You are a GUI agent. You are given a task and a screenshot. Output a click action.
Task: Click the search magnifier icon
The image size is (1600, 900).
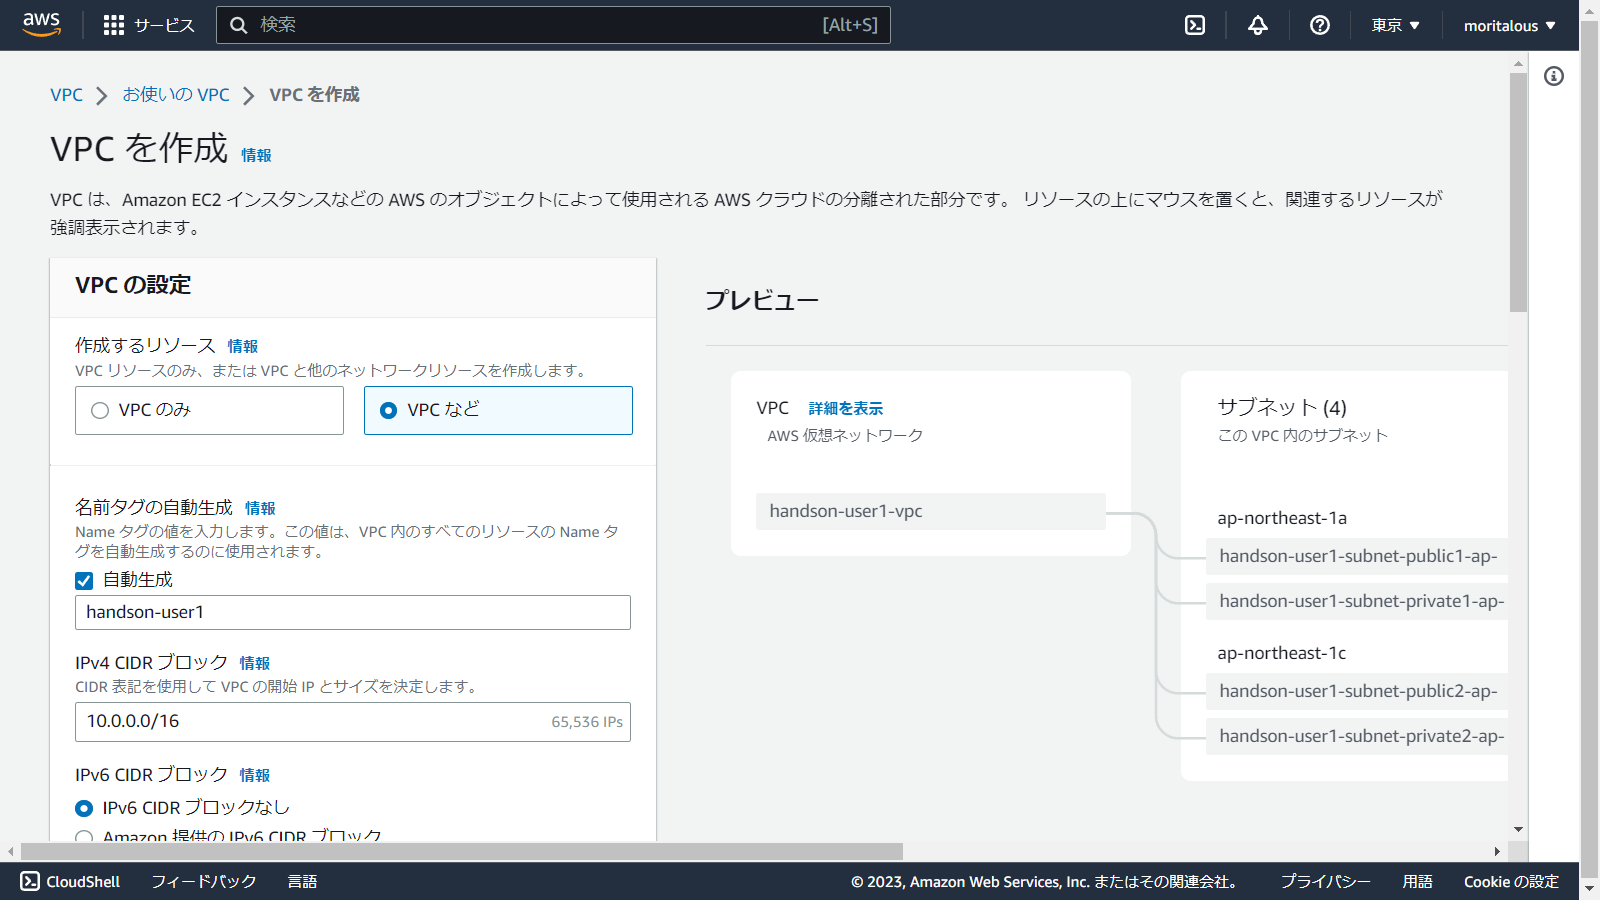[239, 25]
